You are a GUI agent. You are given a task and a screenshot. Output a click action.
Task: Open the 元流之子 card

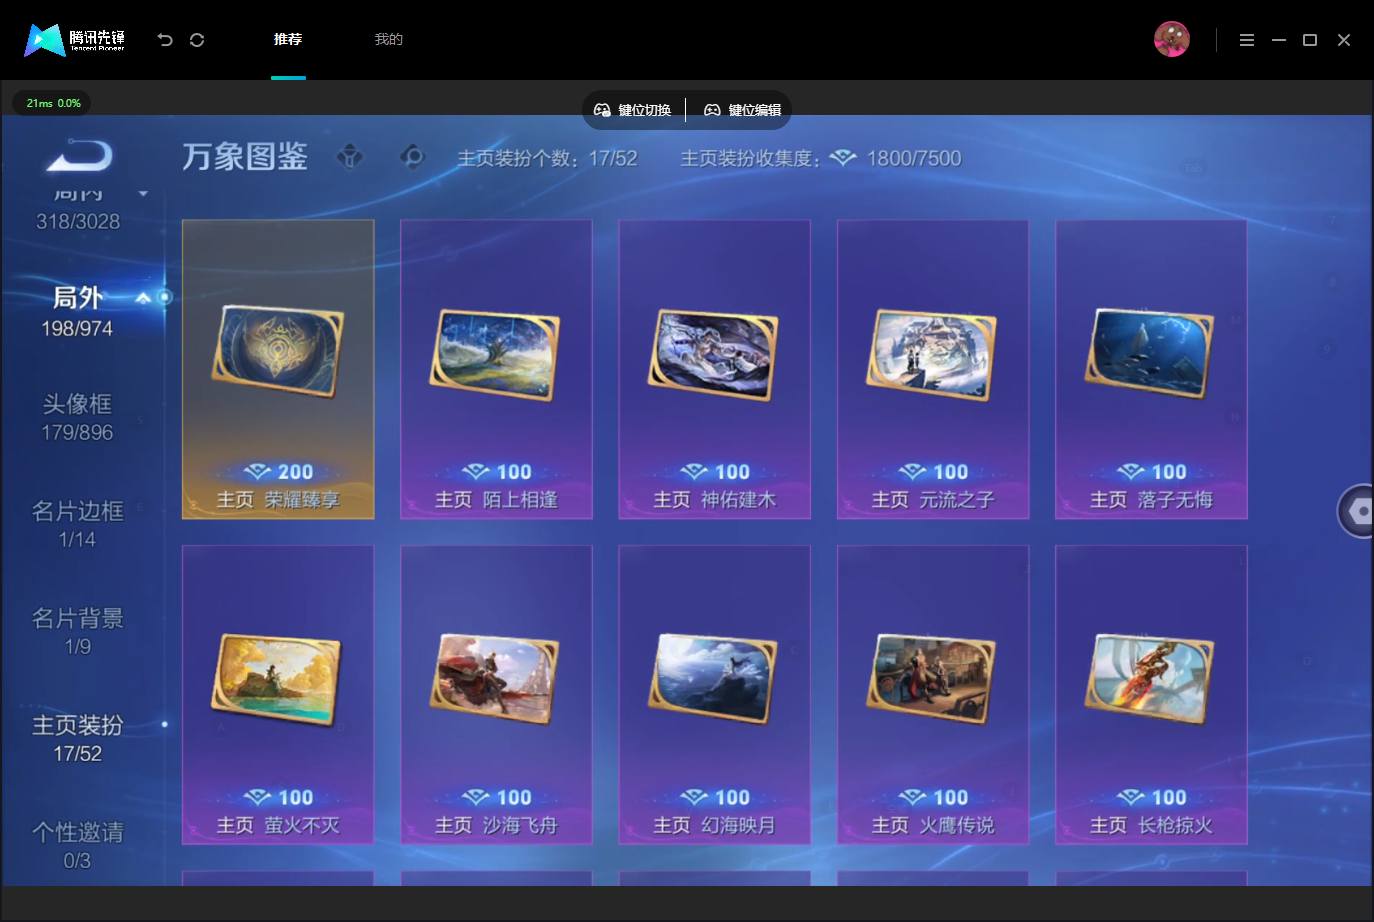[933, 369]
